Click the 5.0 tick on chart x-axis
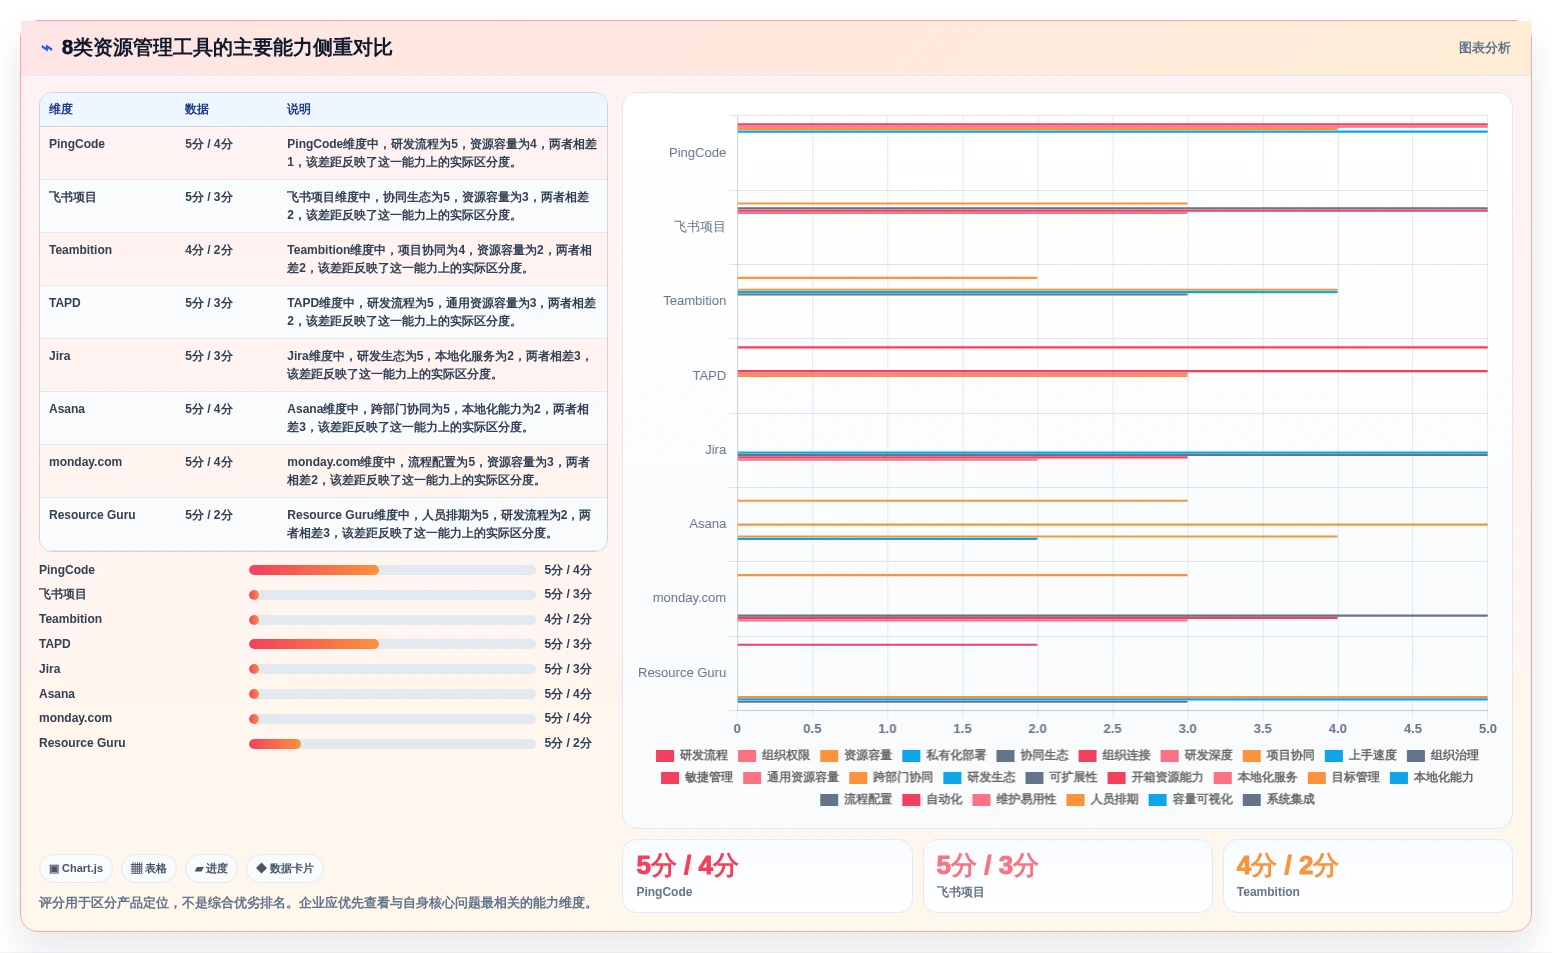 click(x=1487, y=729)
